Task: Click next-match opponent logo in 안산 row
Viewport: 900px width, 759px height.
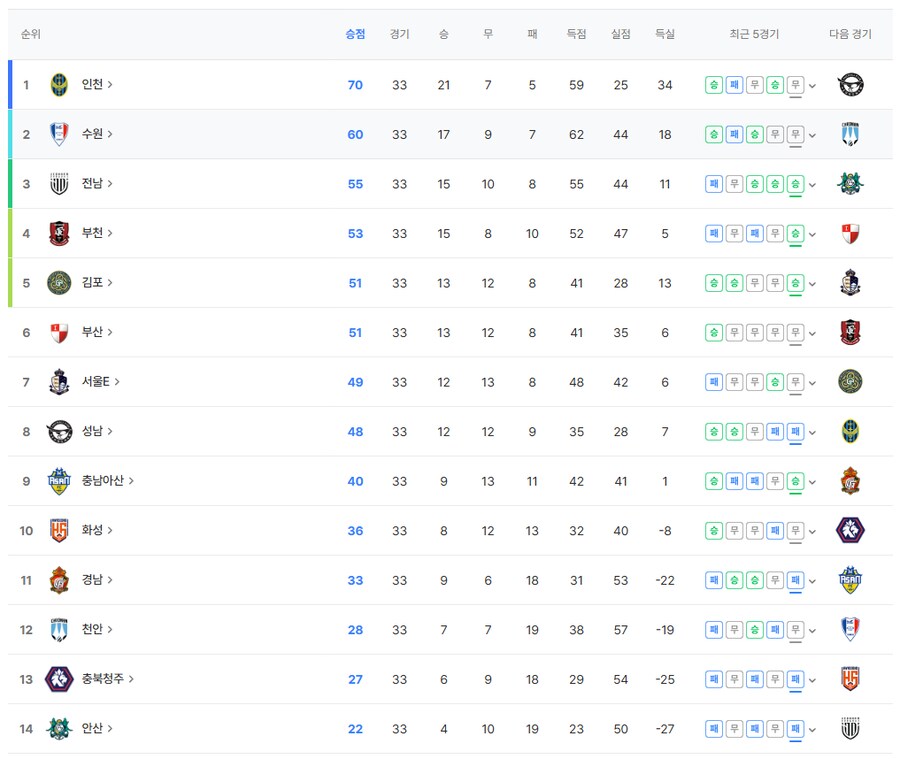Action: (850, 729)
